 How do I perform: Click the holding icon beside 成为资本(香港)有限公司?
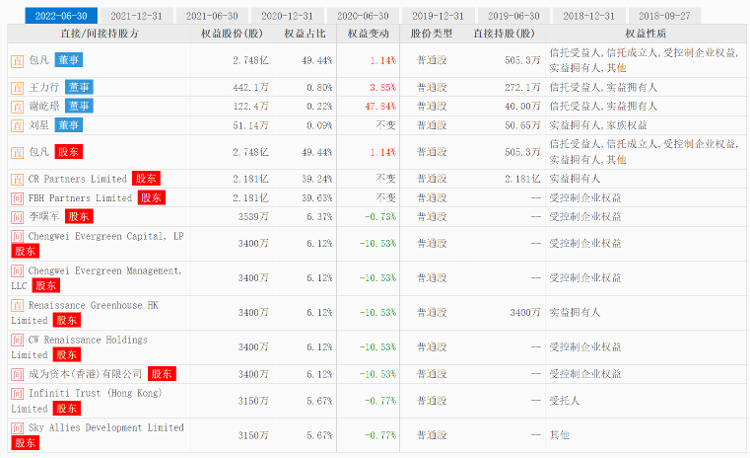point(17,374)
